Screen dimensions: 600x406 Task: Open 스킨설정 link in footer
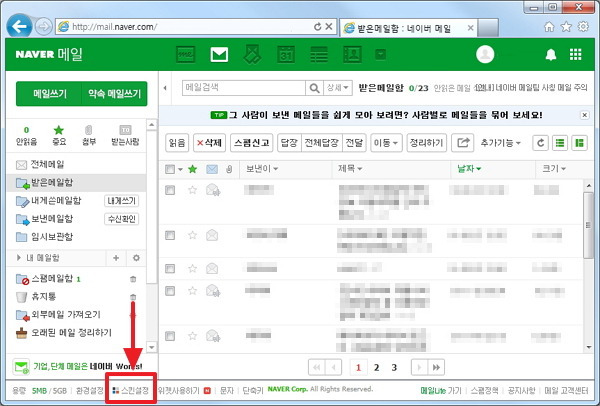(130, 391)
